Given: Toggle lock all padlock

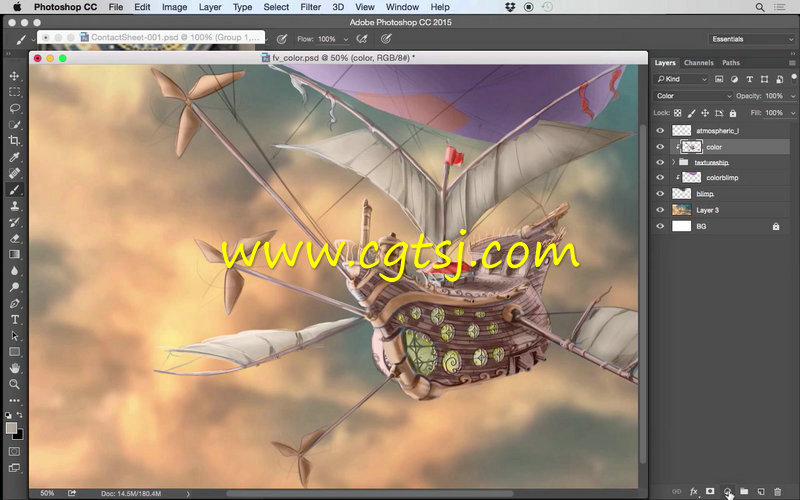Looking at the screenshot, I should [733, 113].
